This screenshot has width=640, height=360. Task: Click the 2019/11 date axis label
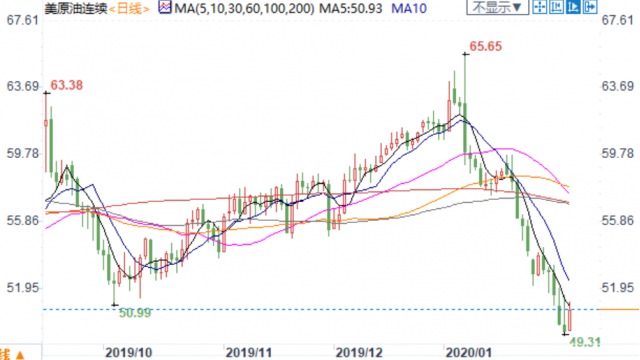249,353
